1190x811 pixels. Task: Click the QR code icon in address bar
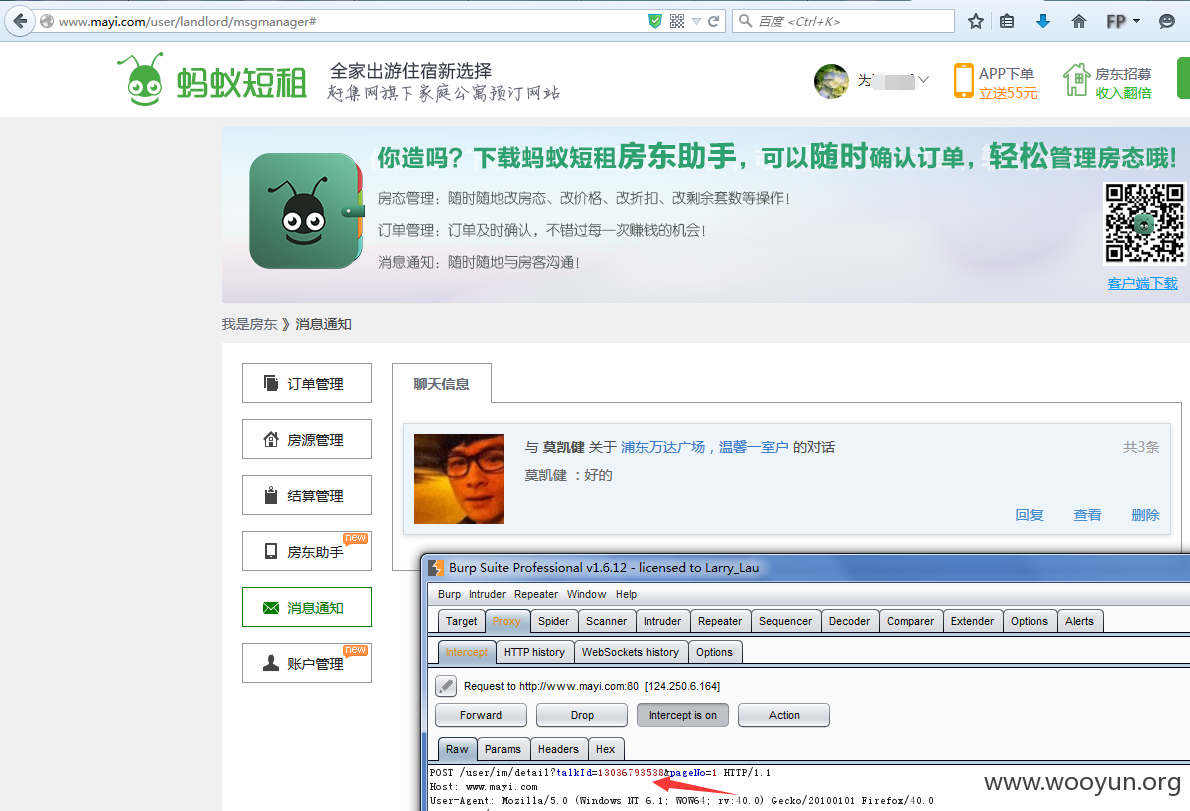click(x=677, y=21)
